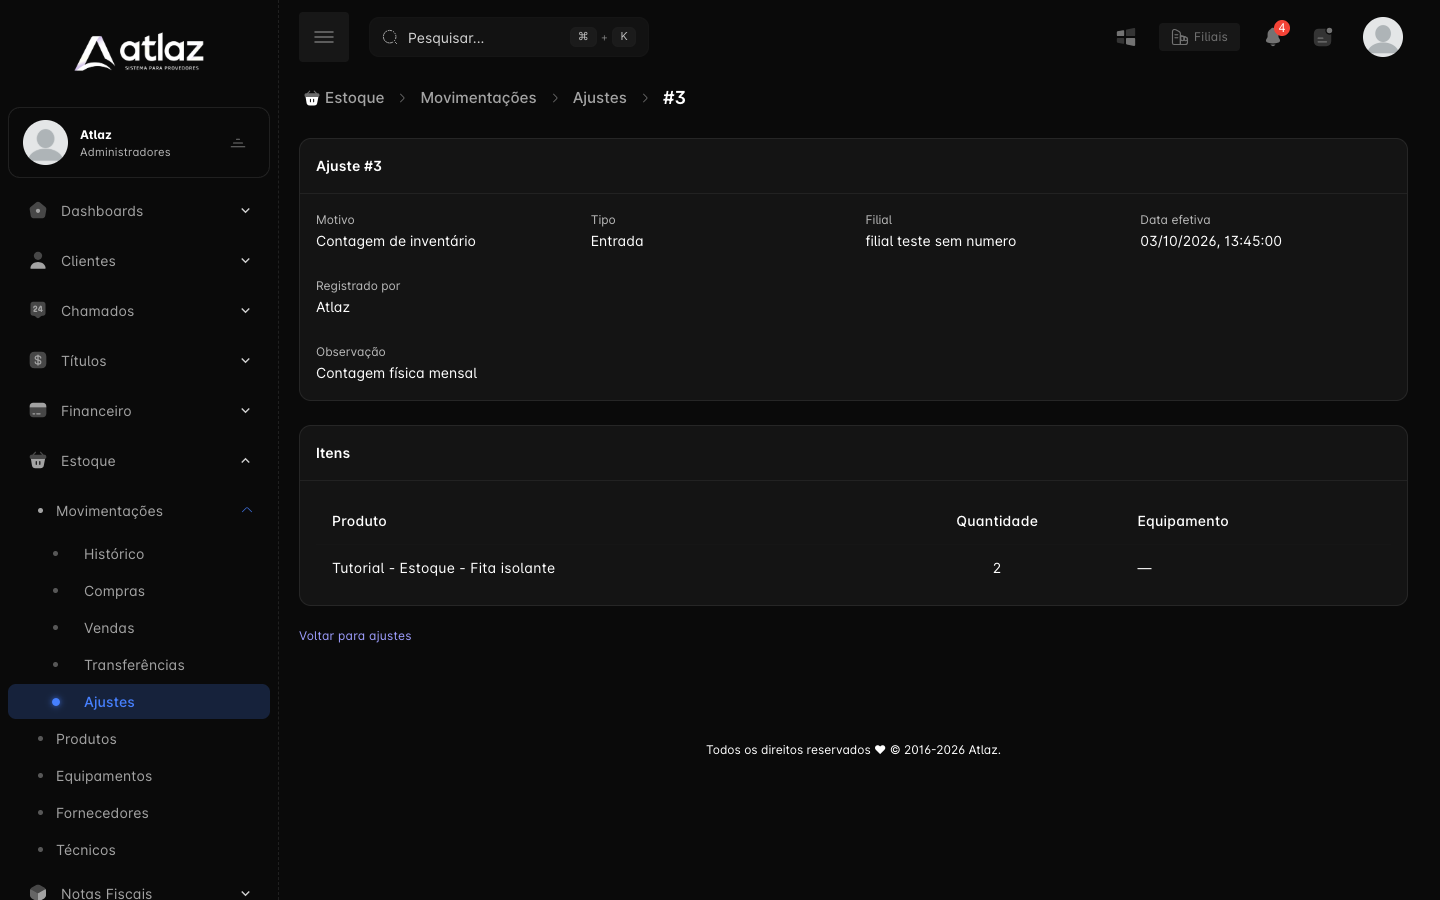This screenshot has width=1440, height=900.
Task: Expand the Financeiro section
Action: (139, 411)
